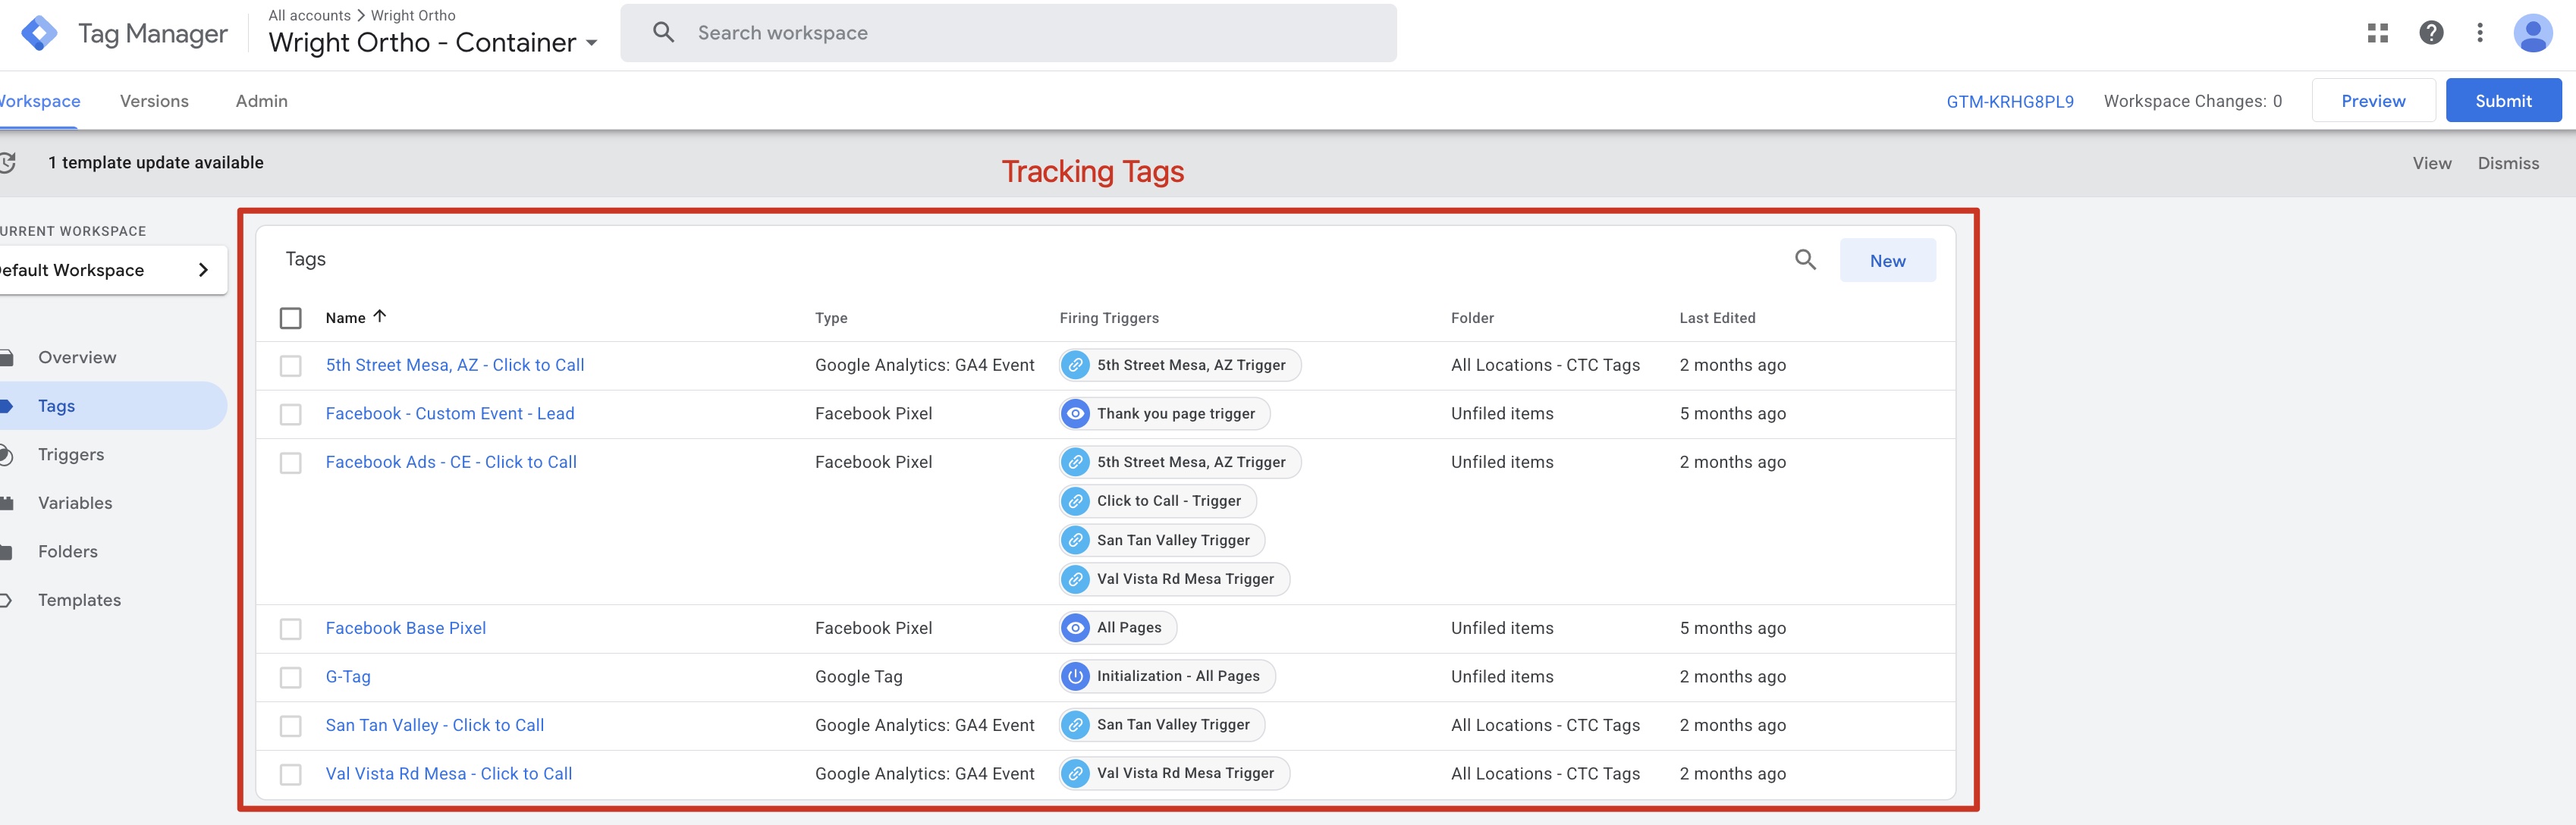Click the Click to Call - Trigger chip
The height and width of the screenshot is (825, 2576).
1158,501
